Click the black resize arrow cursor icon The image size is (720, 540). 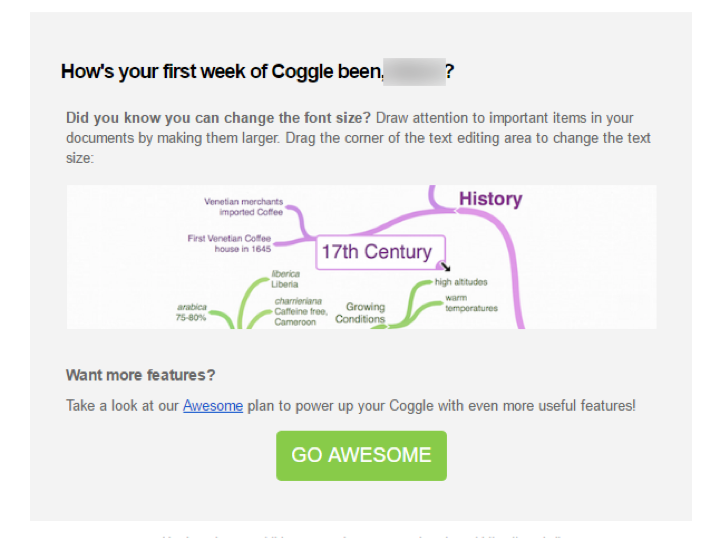click(446, 267)
